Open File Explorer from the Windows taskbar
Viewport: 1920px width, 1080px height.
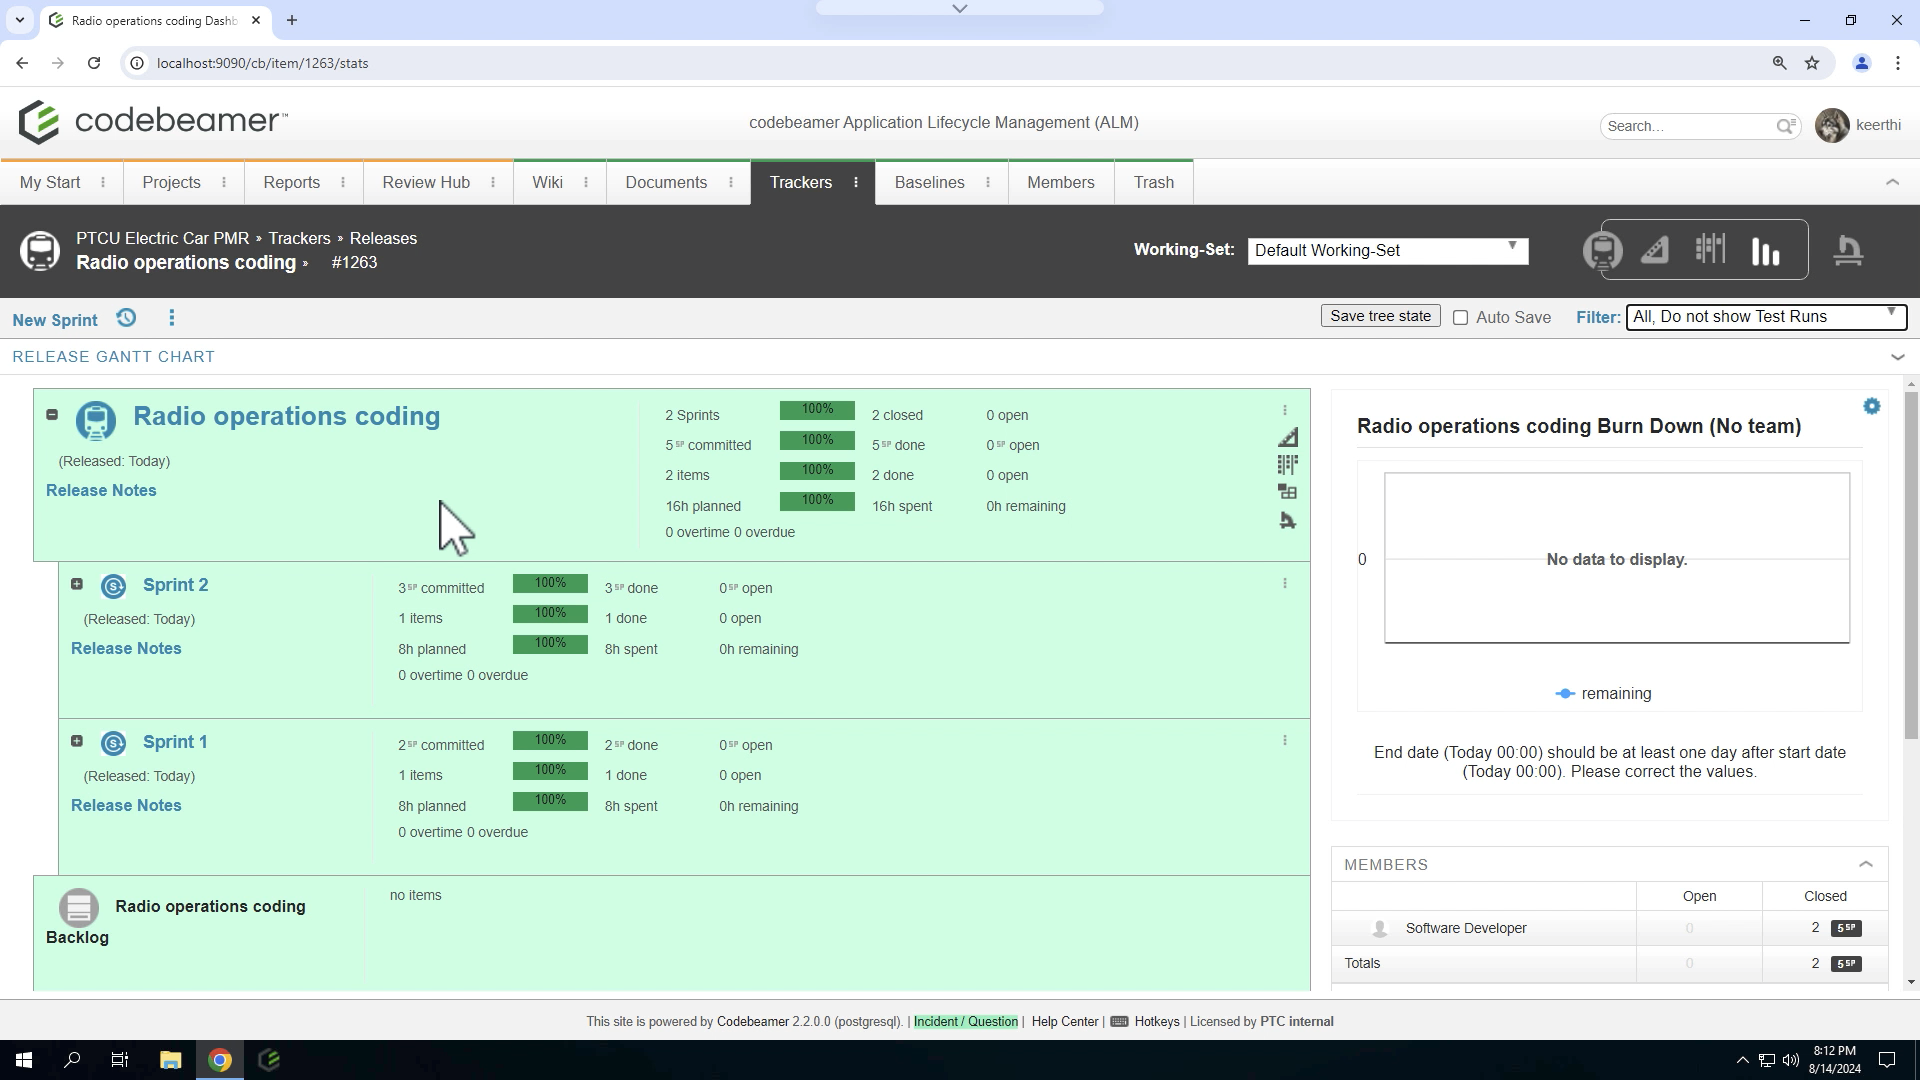170,1060
